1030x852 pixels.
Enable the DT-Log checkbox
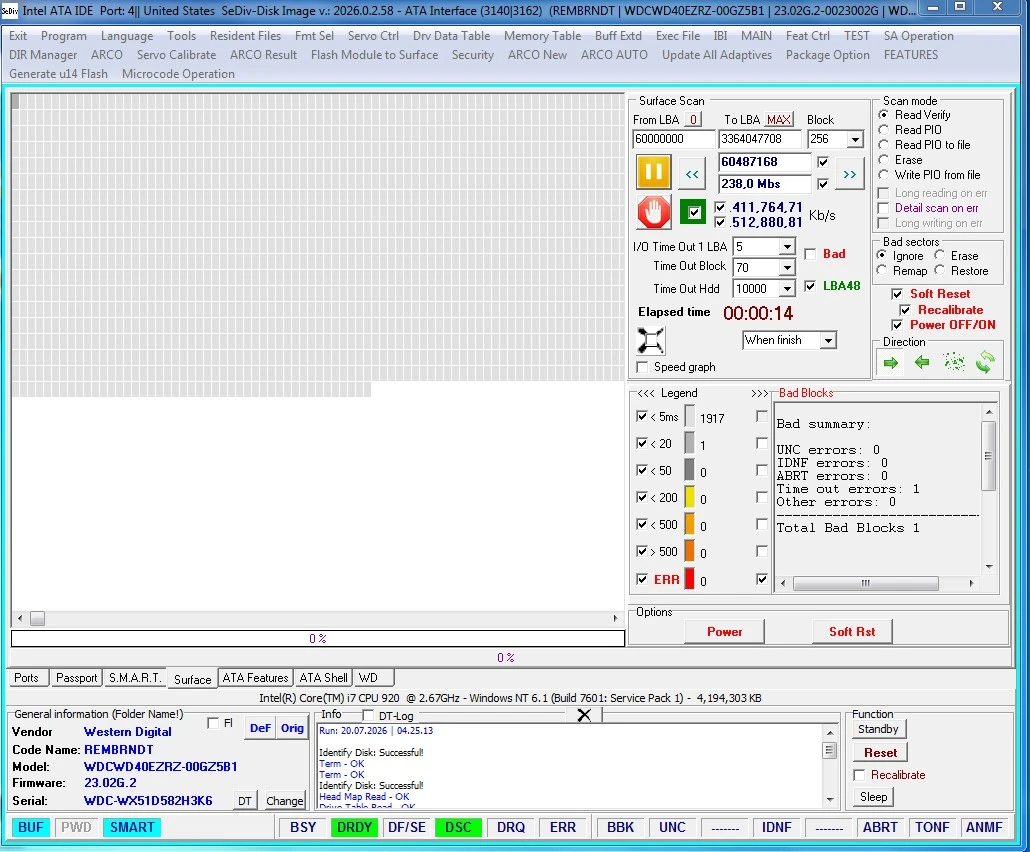368,715
